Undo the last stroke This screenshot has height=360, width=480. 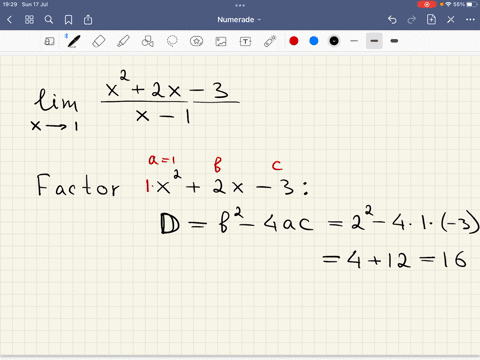tap(392, 20)
